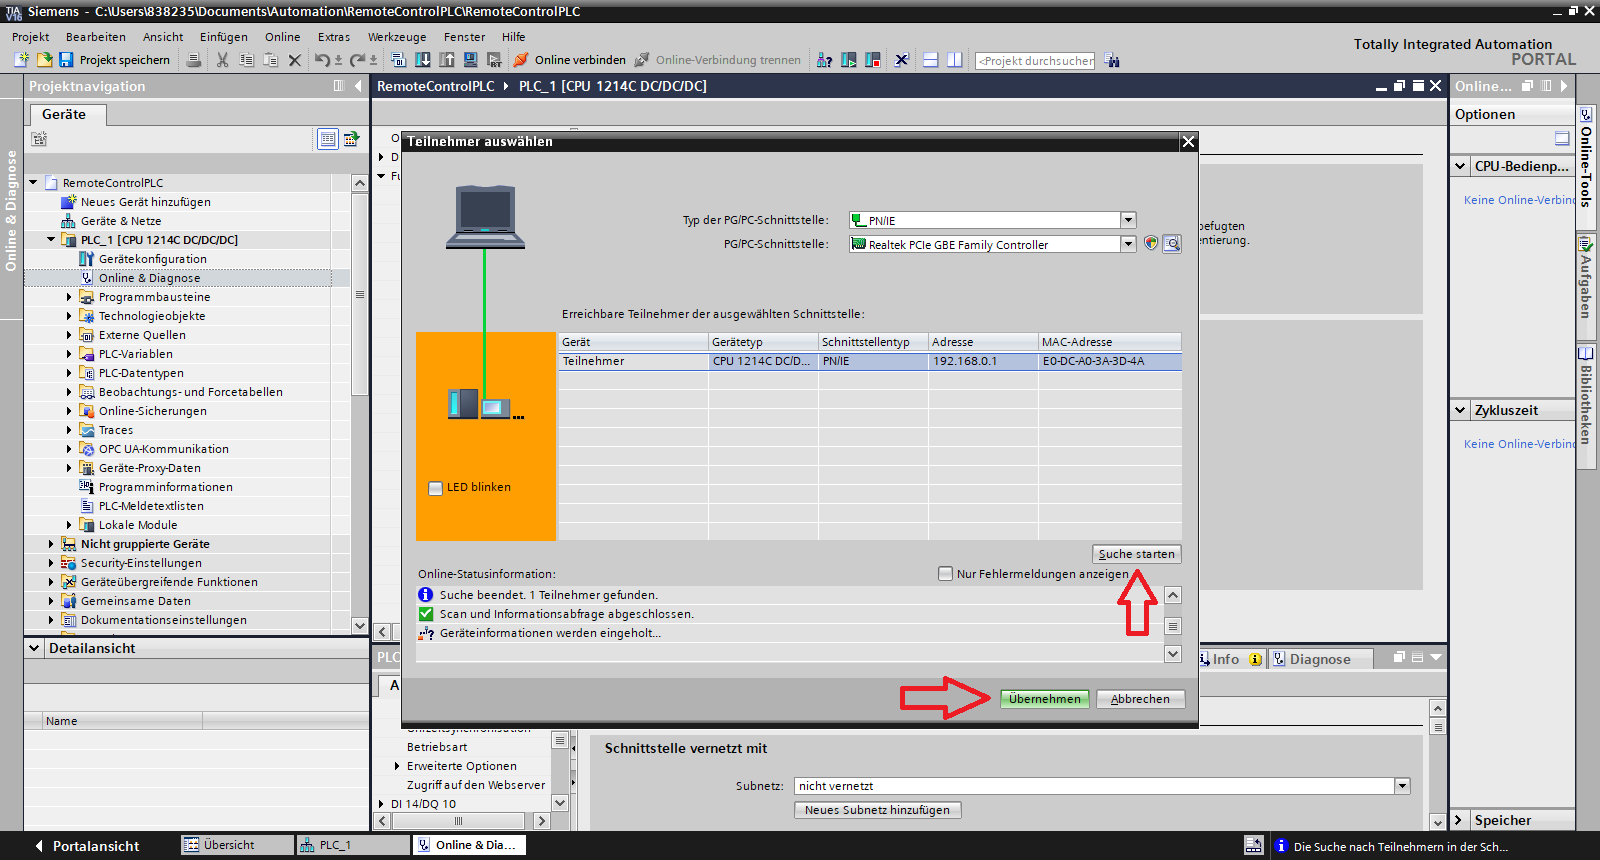Image resolution: width=1600 pixels, height=860 pixels.
Task: Open 'Geräte & Netze' in tree
Action: [120, 221]
